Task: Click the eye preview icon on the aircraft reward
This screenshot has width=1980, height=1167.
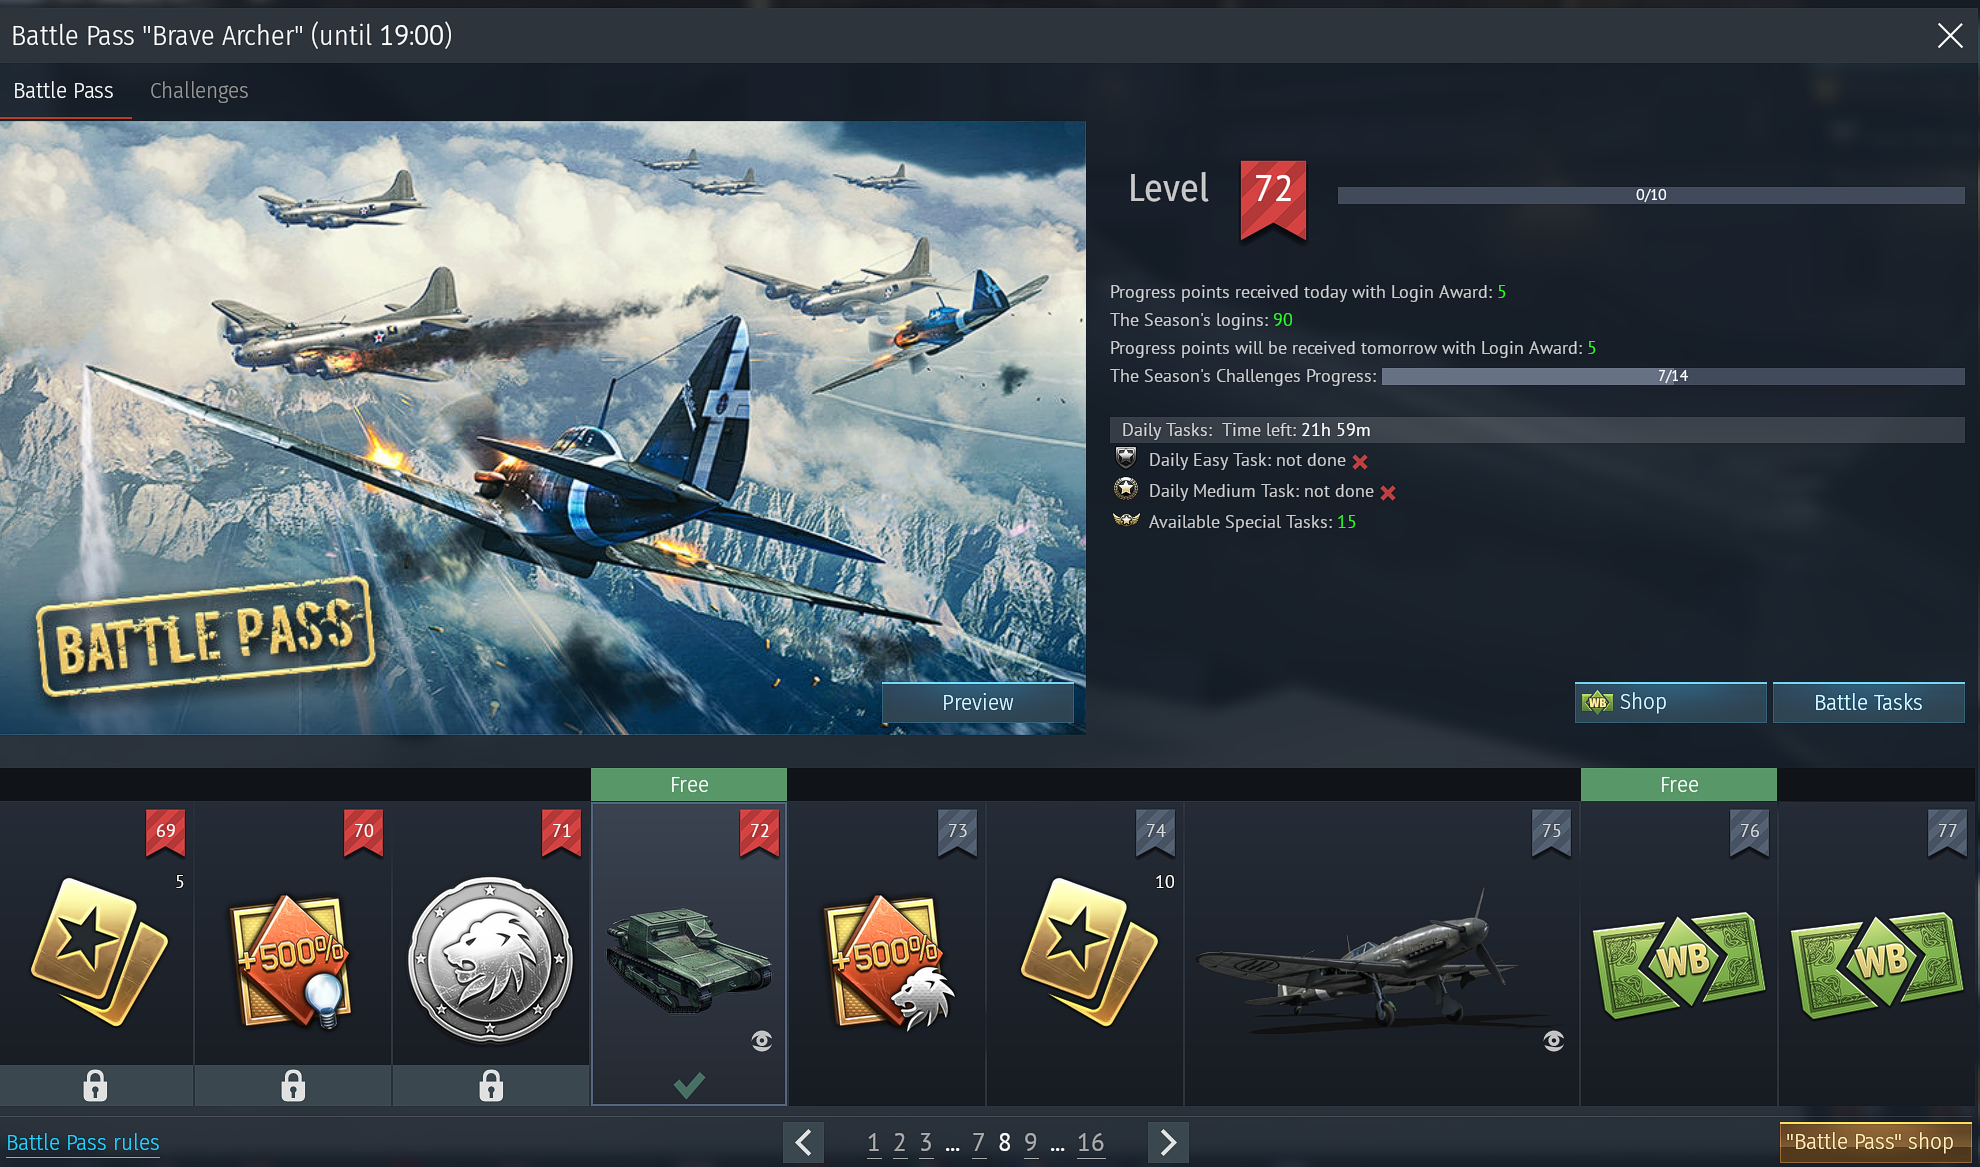Action: [x=1553, y=1041]
